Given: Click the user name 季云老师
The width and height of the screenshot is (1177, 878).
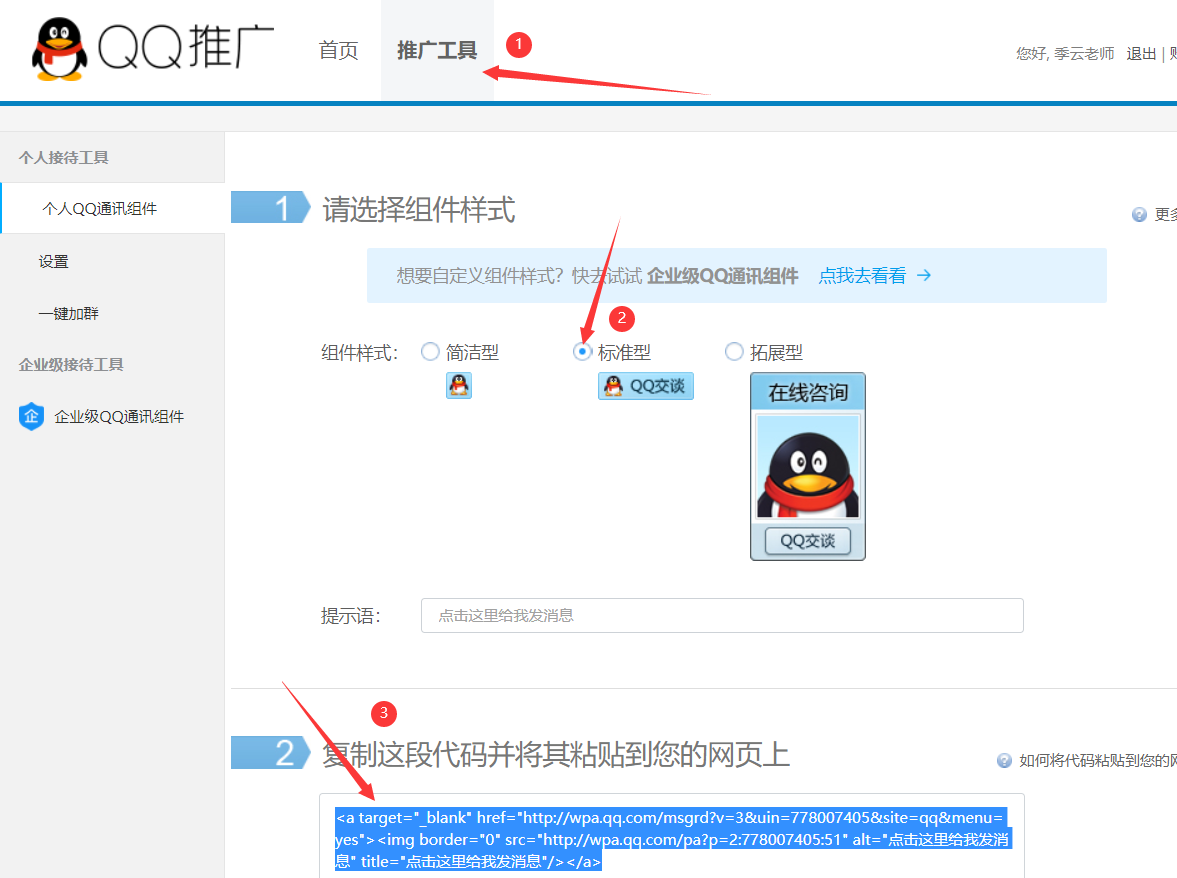Looking at the screenshot, I should [x=1084, y=53].
